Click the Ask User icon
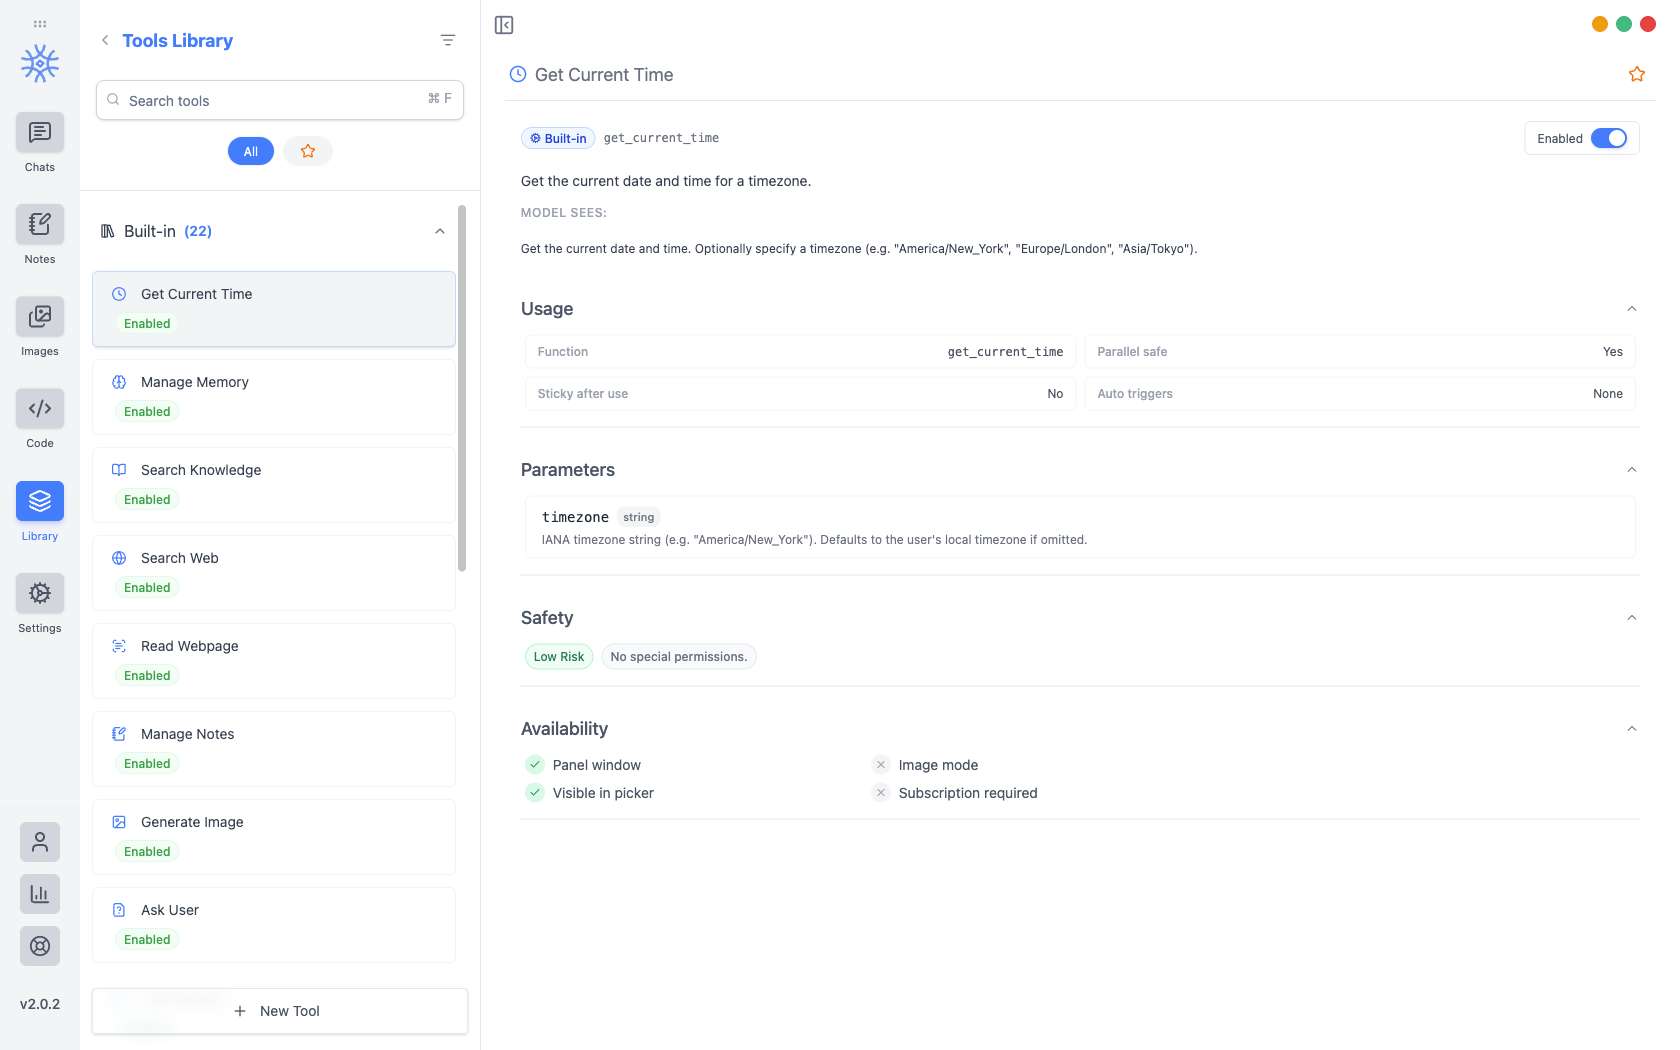 point(119,910)
